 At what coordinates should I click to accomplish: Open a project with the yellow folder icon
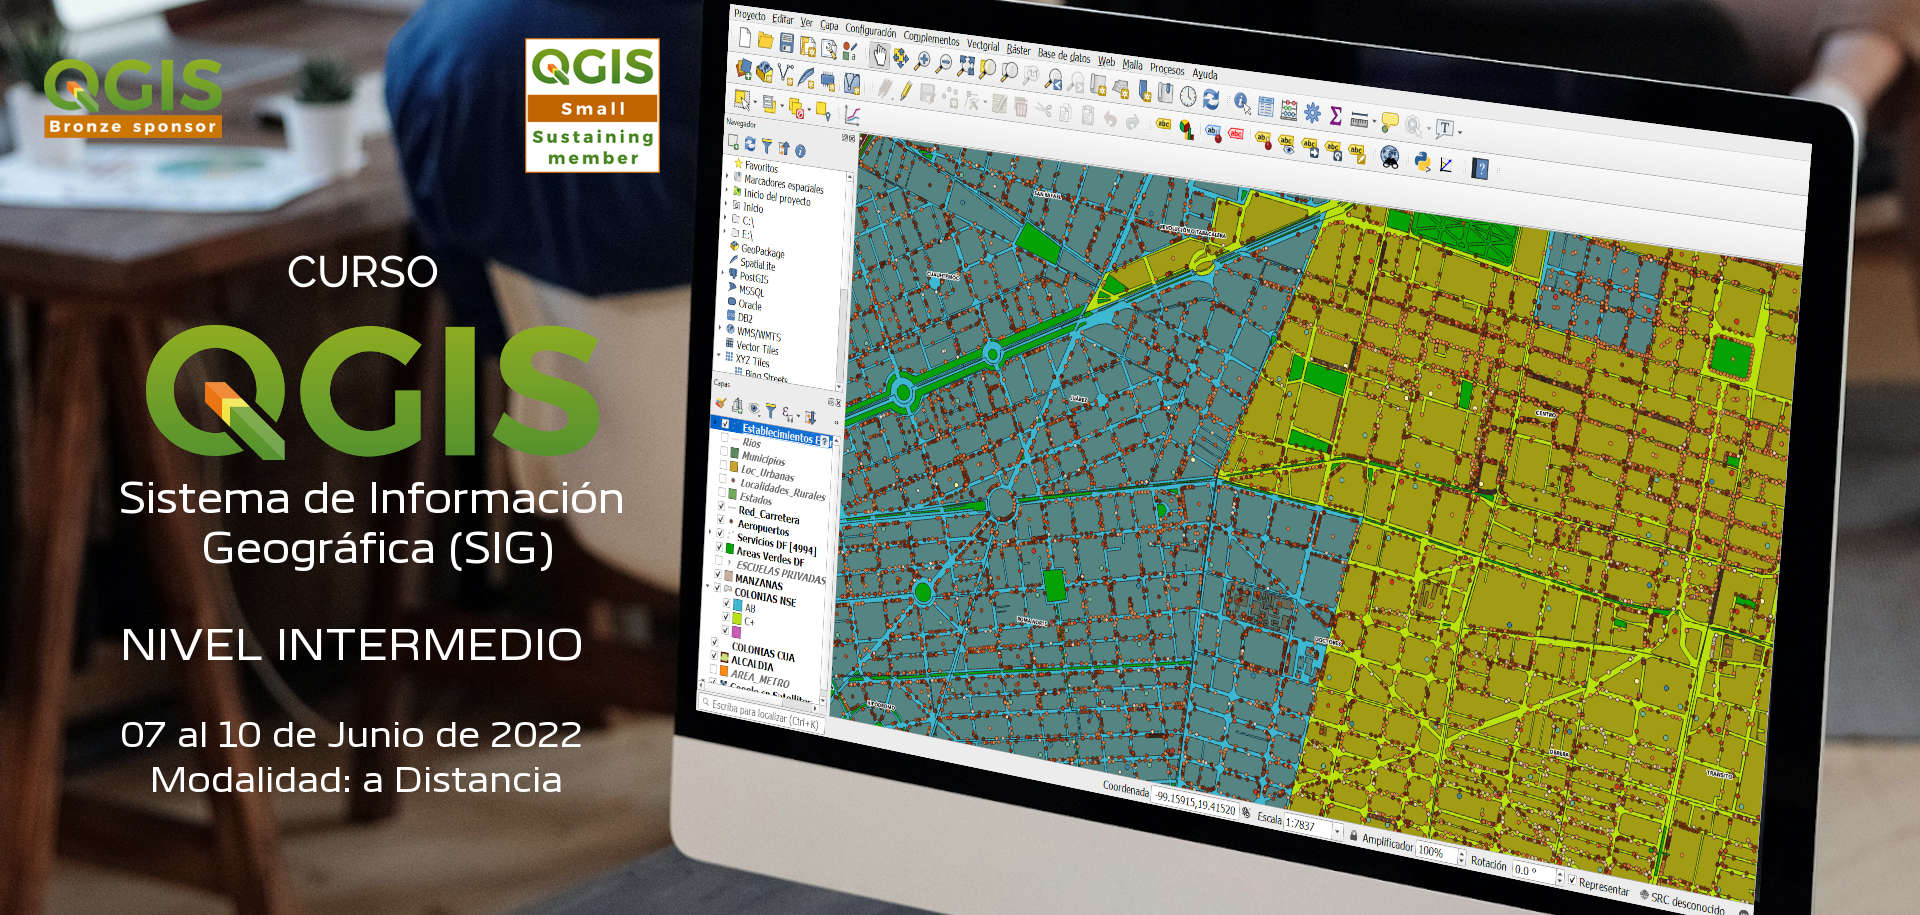click(x=765, y=40)
